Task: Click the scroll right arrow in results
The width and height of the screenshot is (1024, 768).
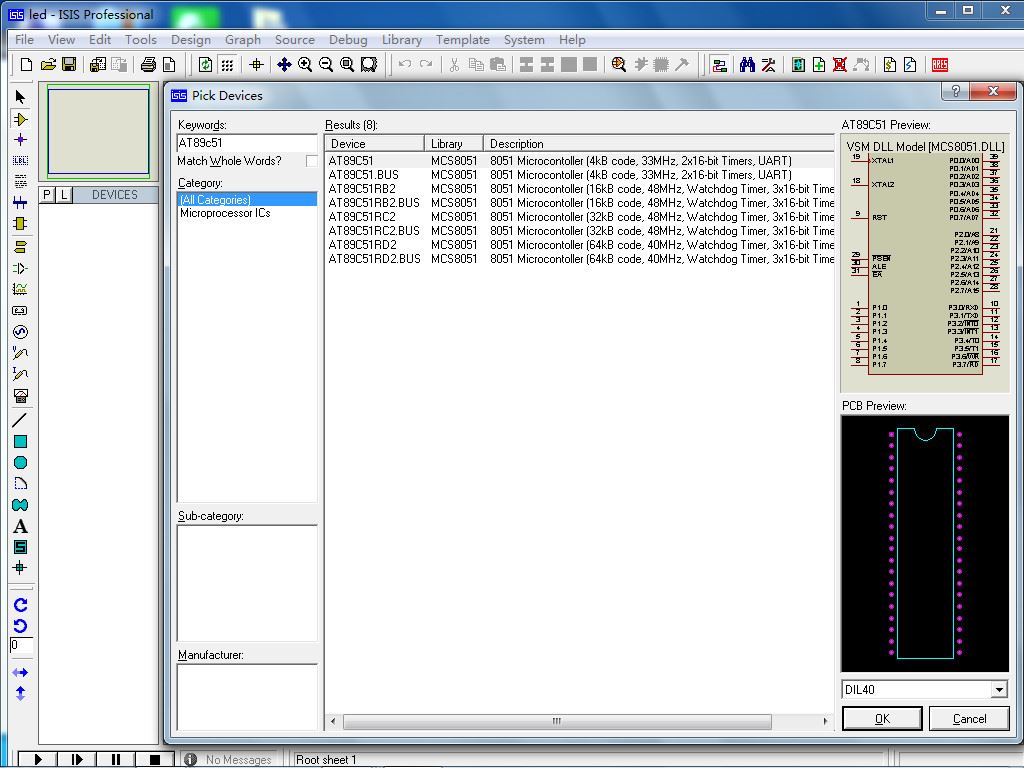Action: point(825,722)
